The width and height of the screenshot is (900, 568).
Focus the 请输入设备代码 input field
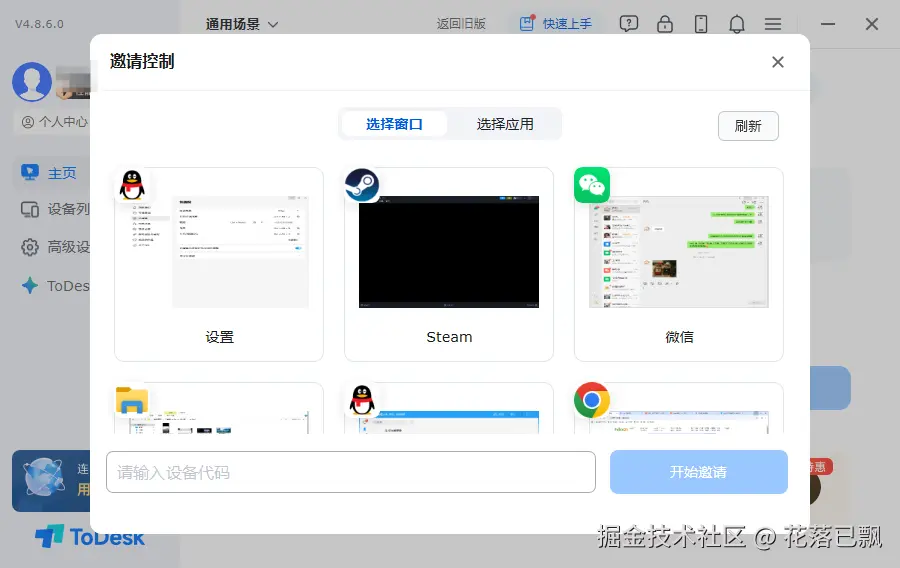351,472
